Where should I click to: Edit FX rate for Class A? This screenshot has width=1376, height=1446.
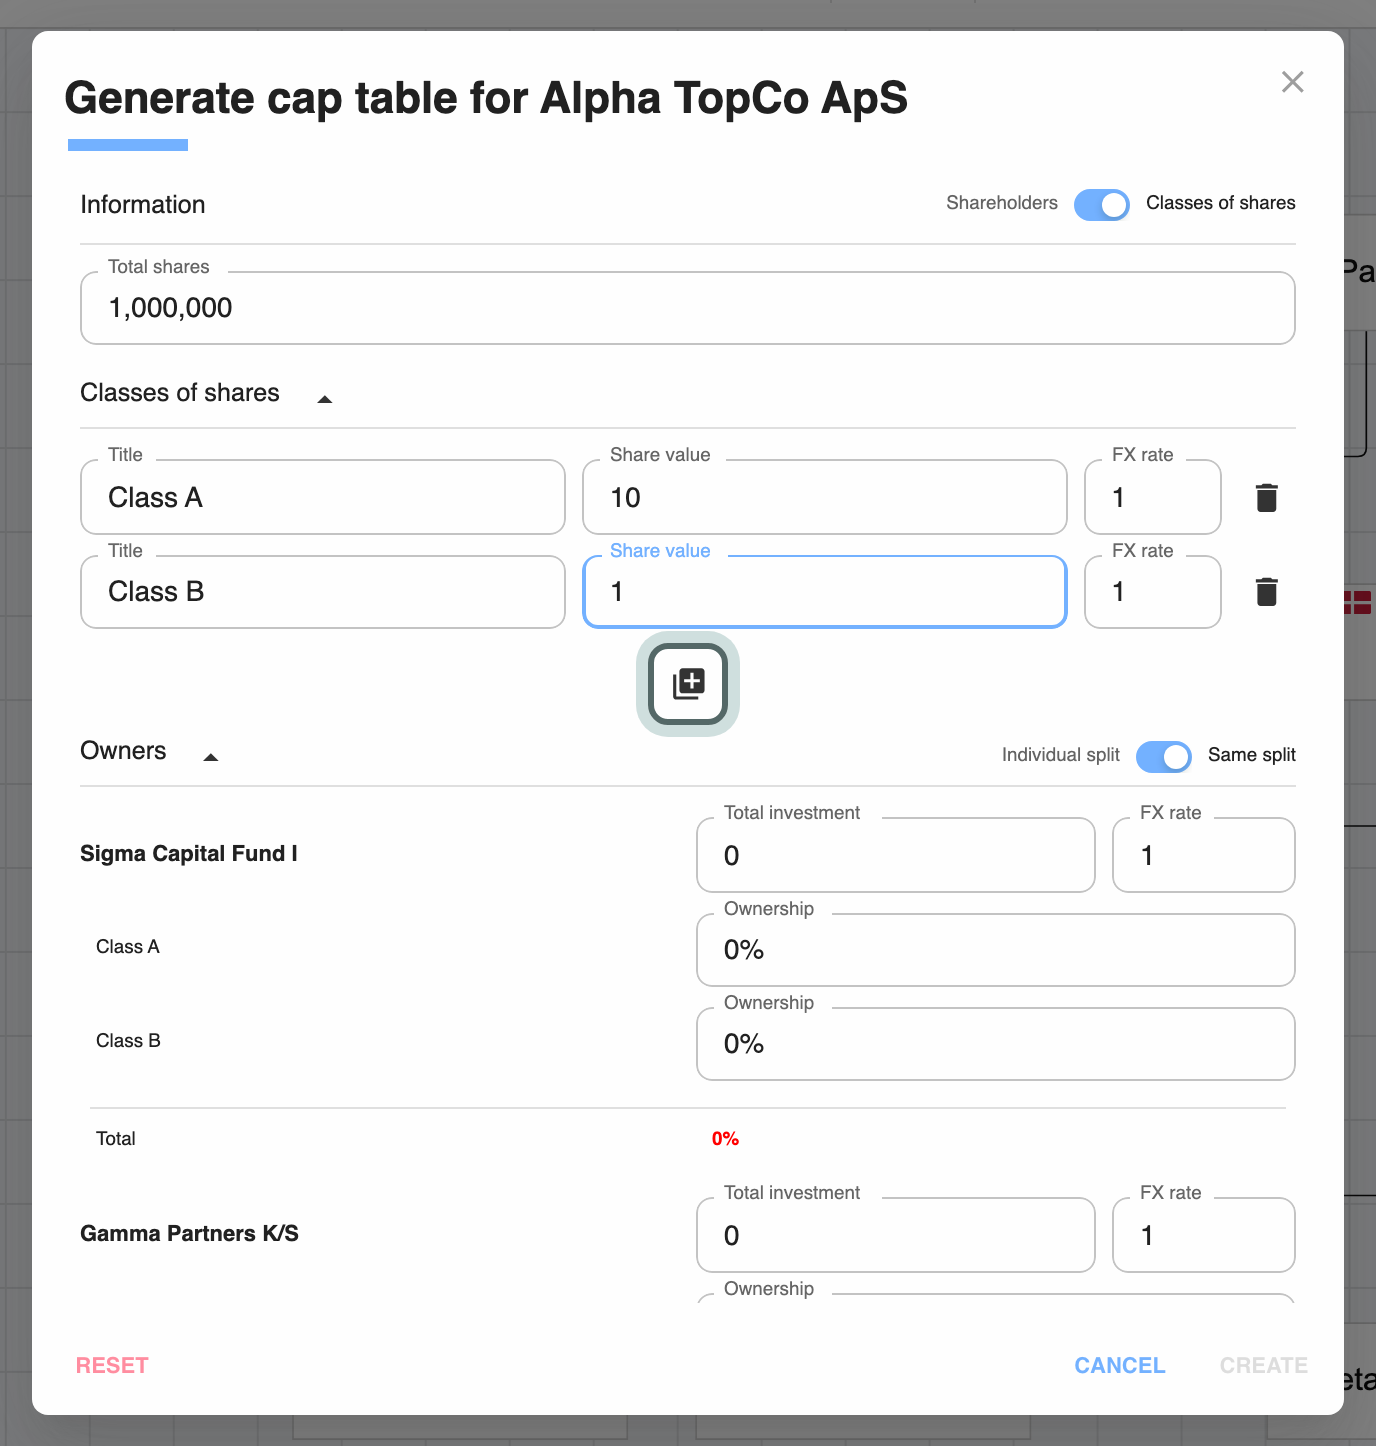pyautogui.click(x=1153, y=497)
